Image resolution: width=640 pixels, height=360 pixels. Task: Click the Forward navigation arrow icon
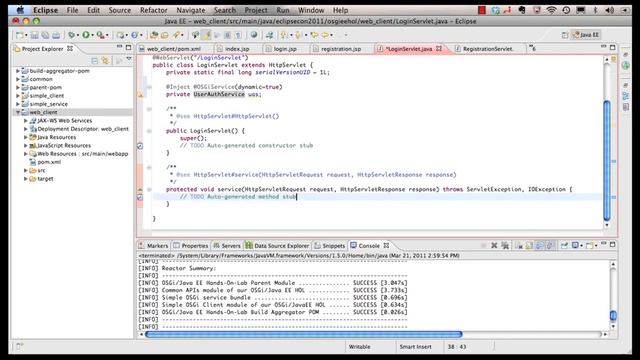(x=340, y=35)
